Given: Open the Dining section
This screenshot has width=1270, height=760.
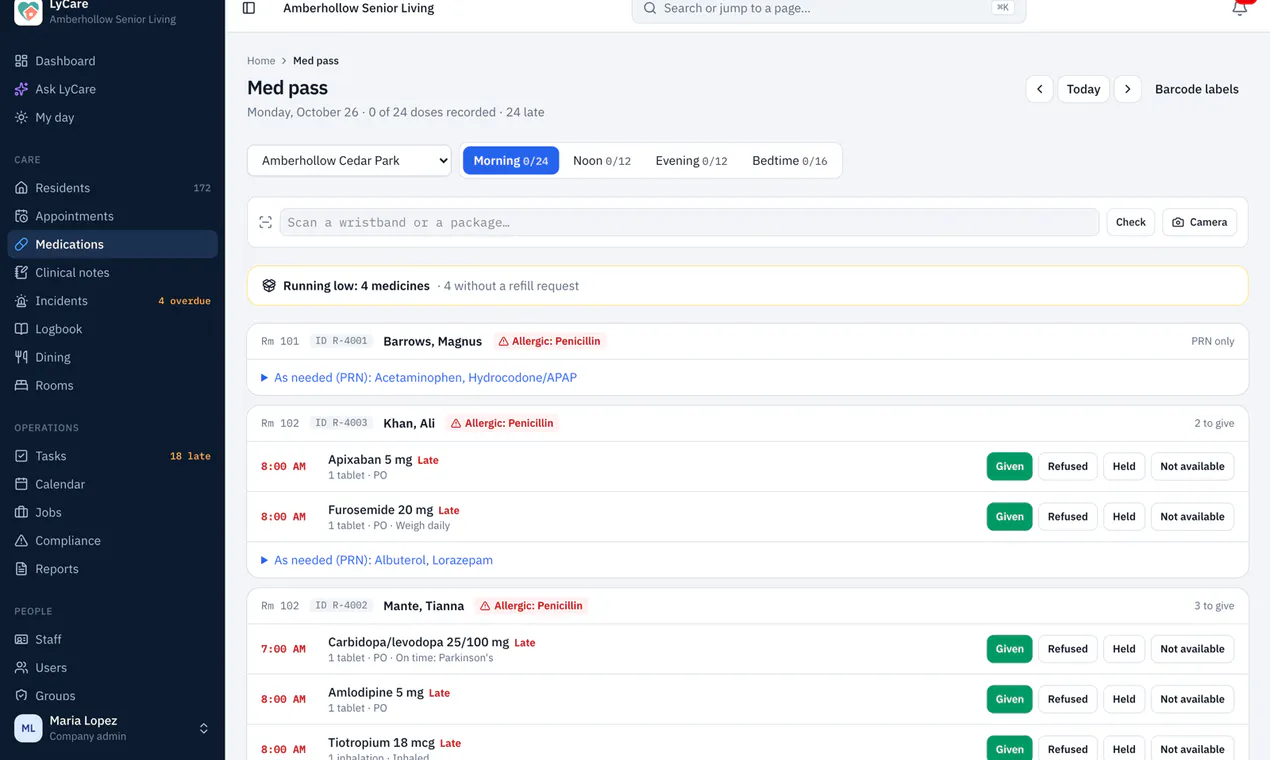Looking at the screenshot, I should click(x=112, y=357).
